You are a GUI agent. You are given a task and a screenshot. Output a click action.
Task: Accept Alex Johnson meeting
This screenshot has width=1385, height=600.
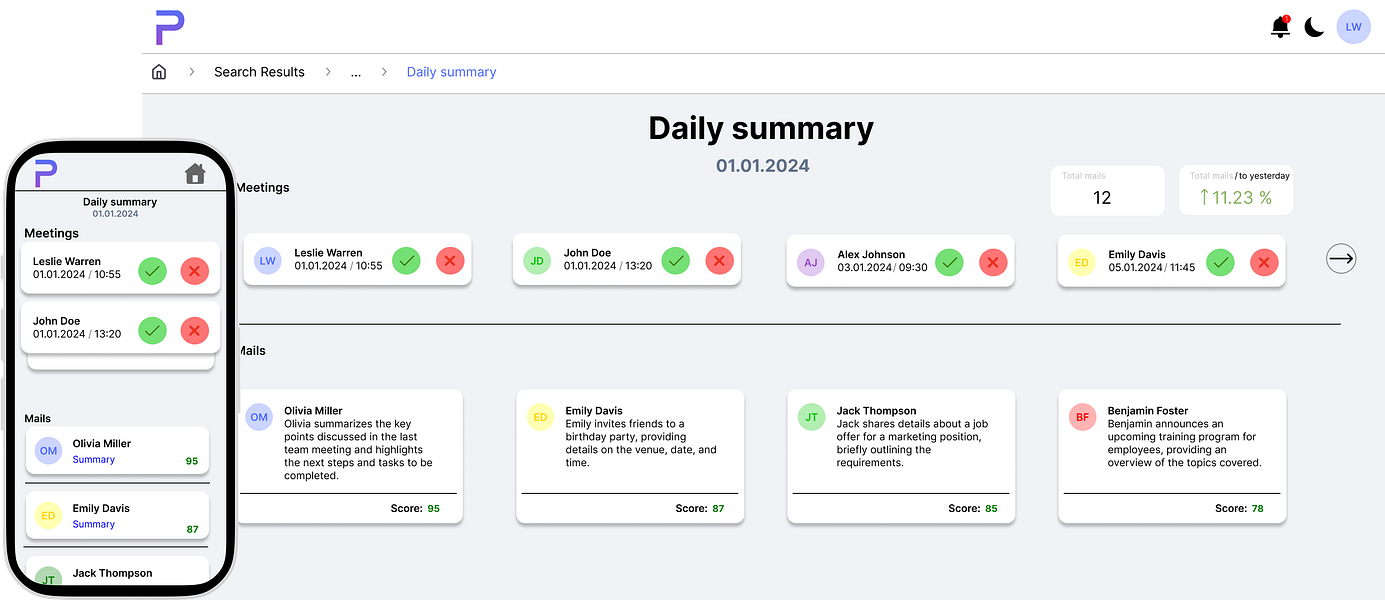pos(949,263)
